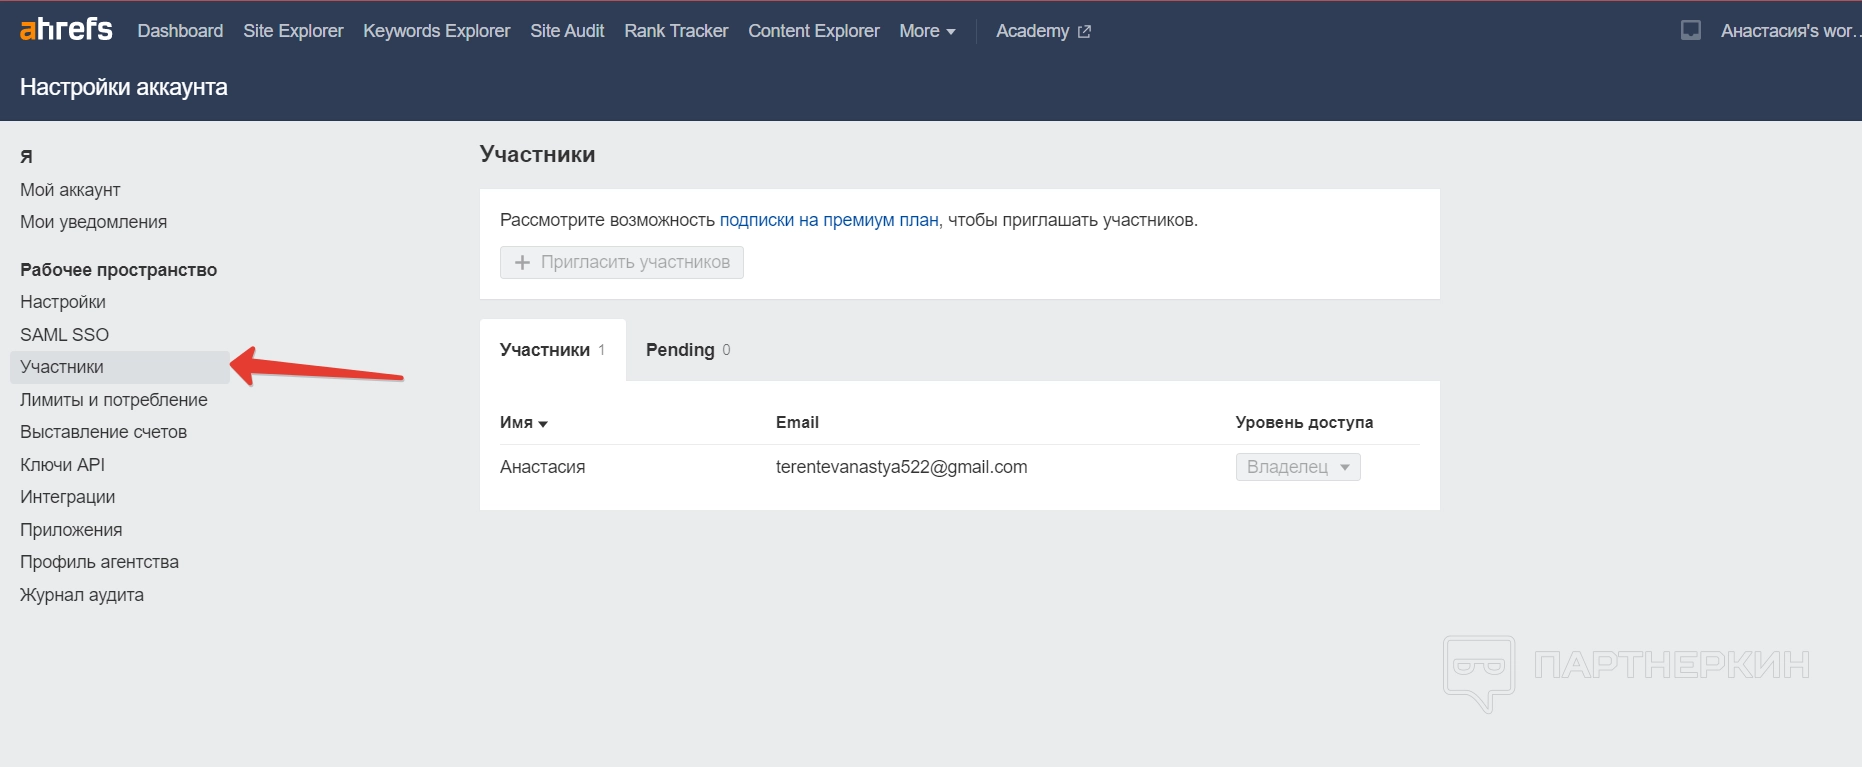Go to Keywords Explorer
The image size is (1862, 767).
point(436,31)
